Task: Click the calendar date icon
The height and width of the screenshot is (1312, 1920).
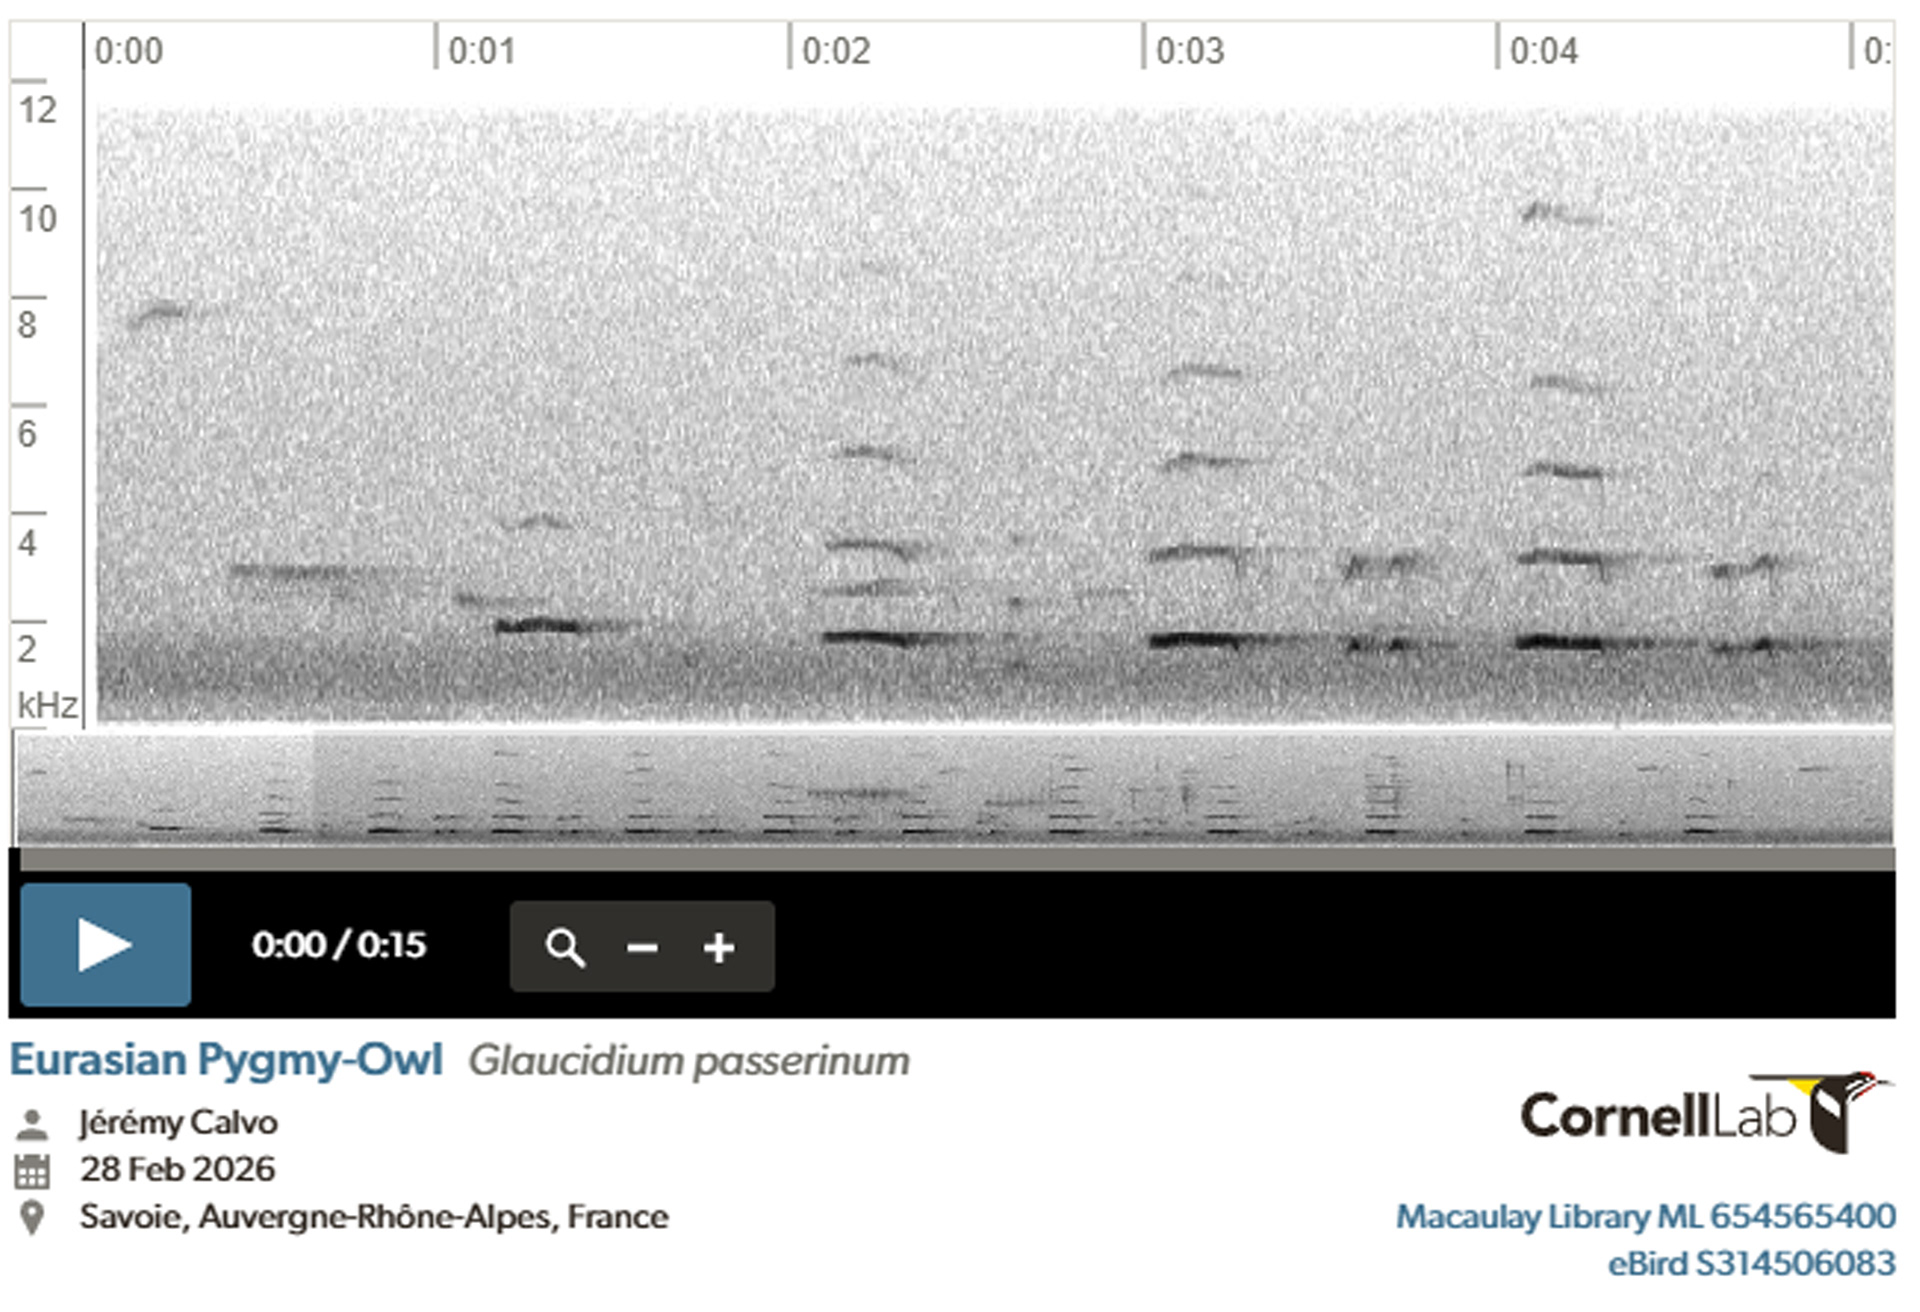Action: tap(32, 1170)
